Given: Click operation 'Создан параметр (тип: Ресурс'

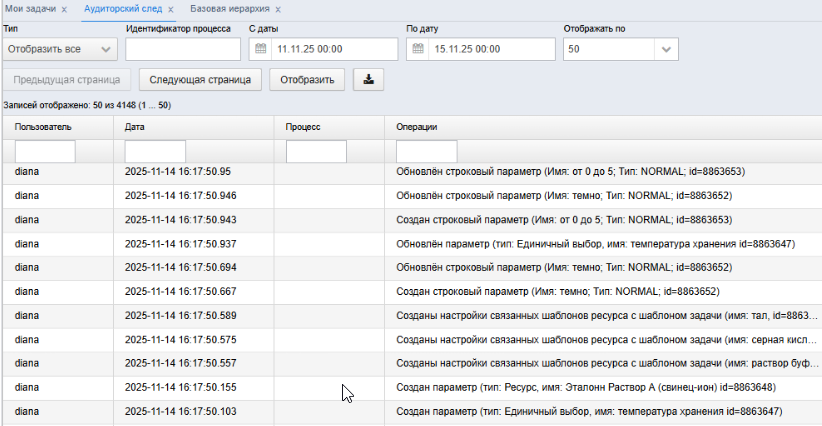Looking at the screenshot, I should [x=586, y=387].
